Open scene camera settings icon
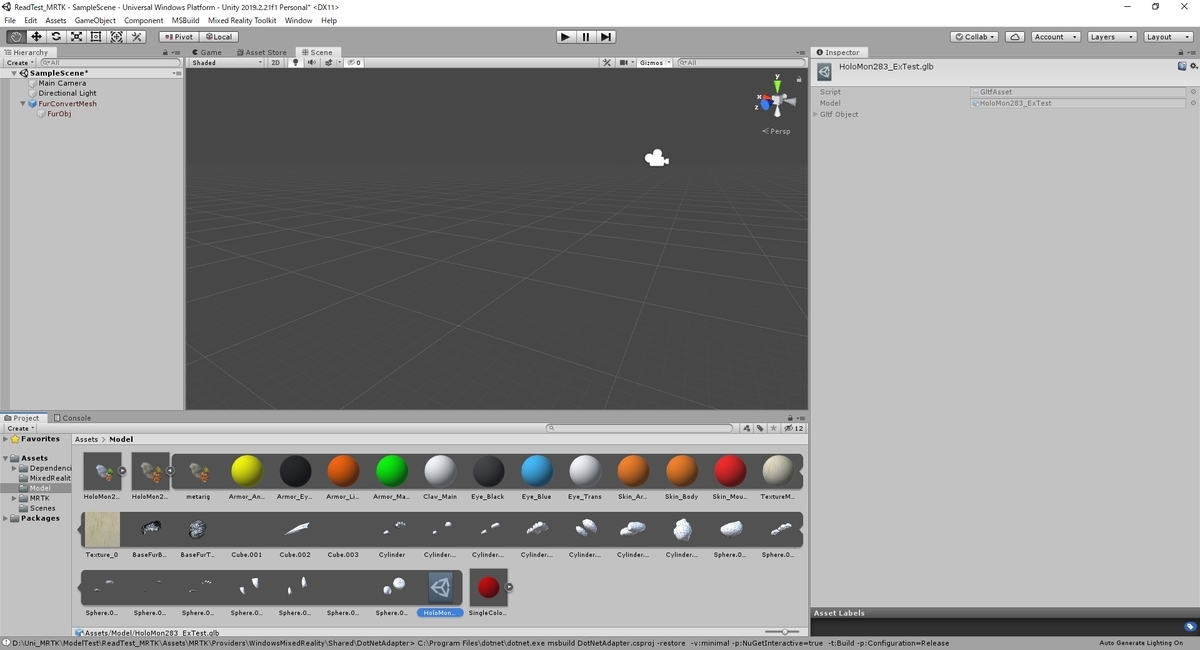The height and width of the screenshot is (650, 1200). coord(626,63)
